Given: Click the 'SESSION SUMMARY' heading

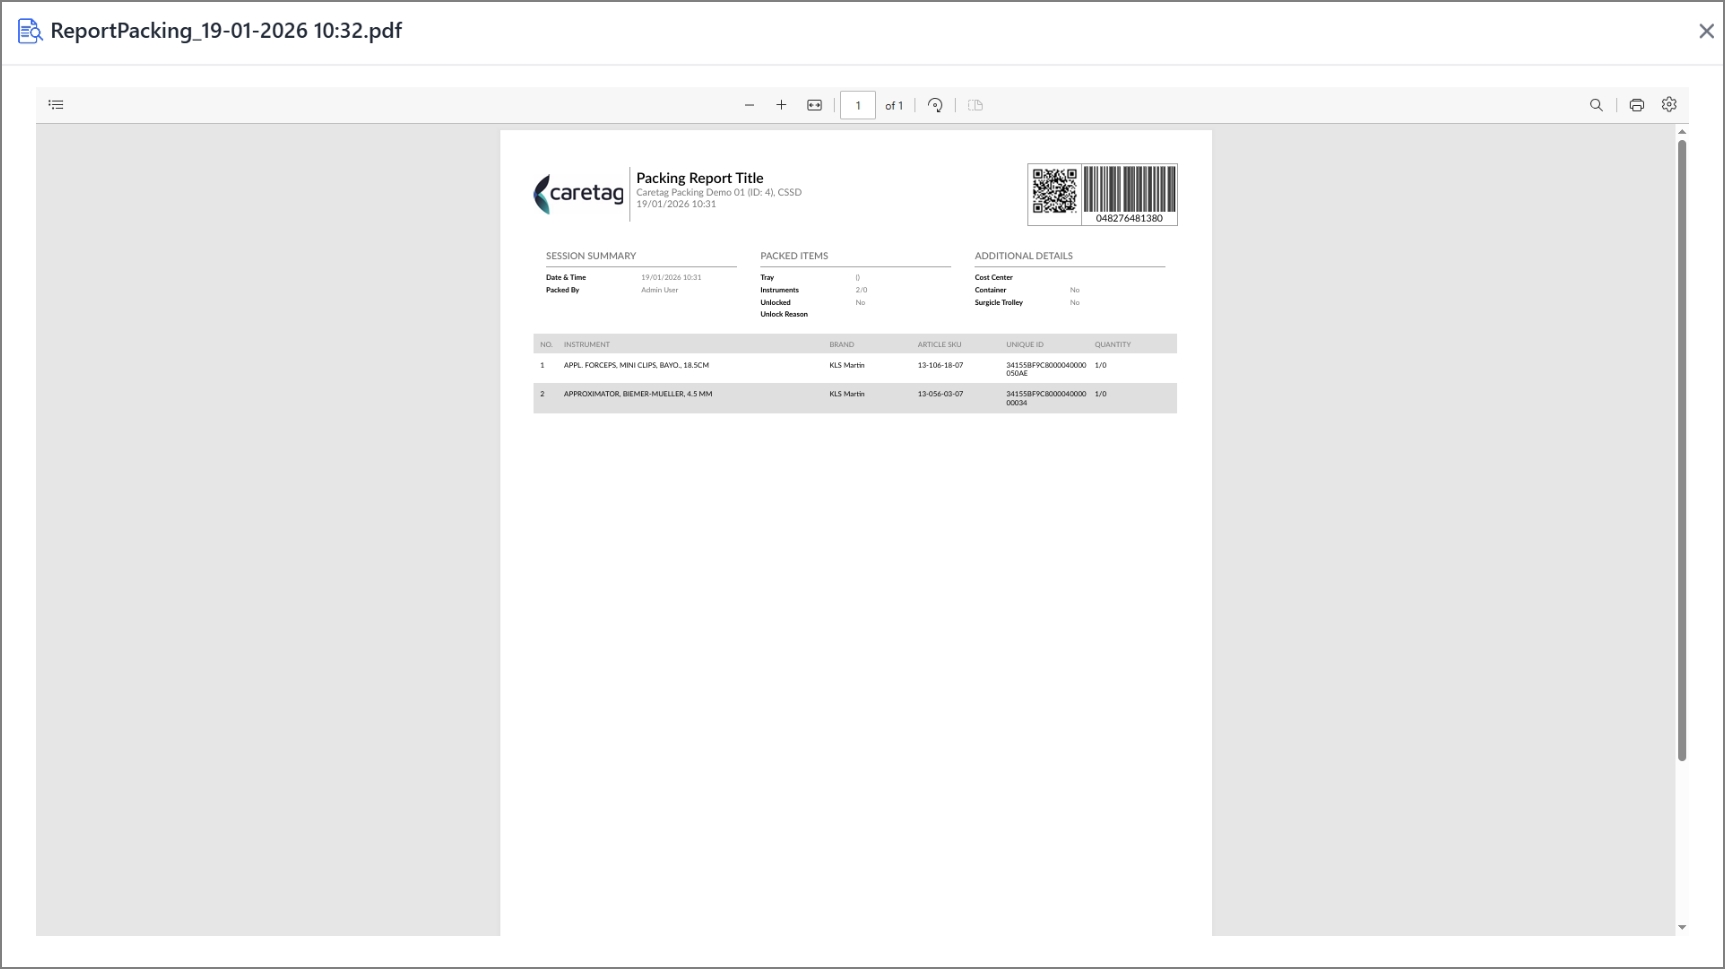Looking at the screenshot, I should coord(590,256).
